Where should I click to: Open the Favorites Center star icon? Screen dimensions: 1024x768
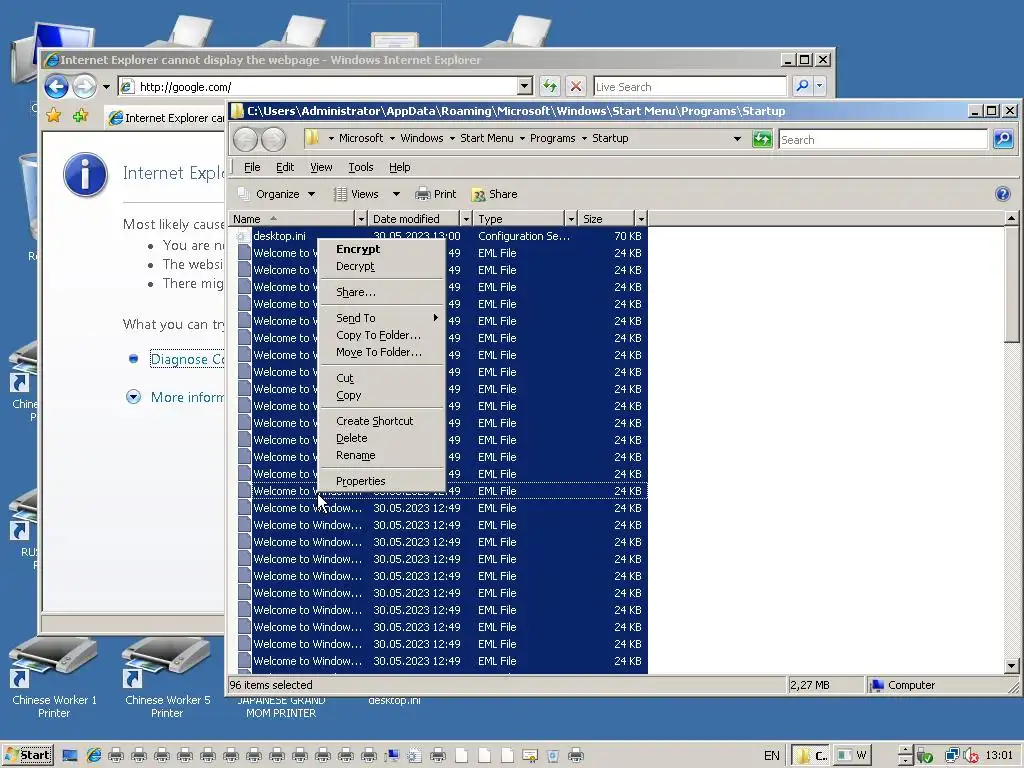(54, 116)
